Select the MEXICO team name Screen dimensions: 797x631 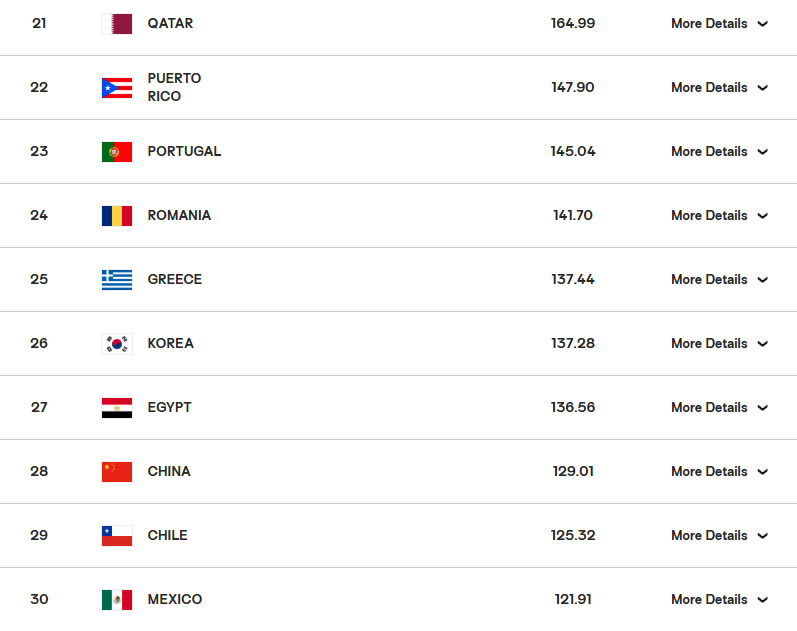tap(174, 600)
